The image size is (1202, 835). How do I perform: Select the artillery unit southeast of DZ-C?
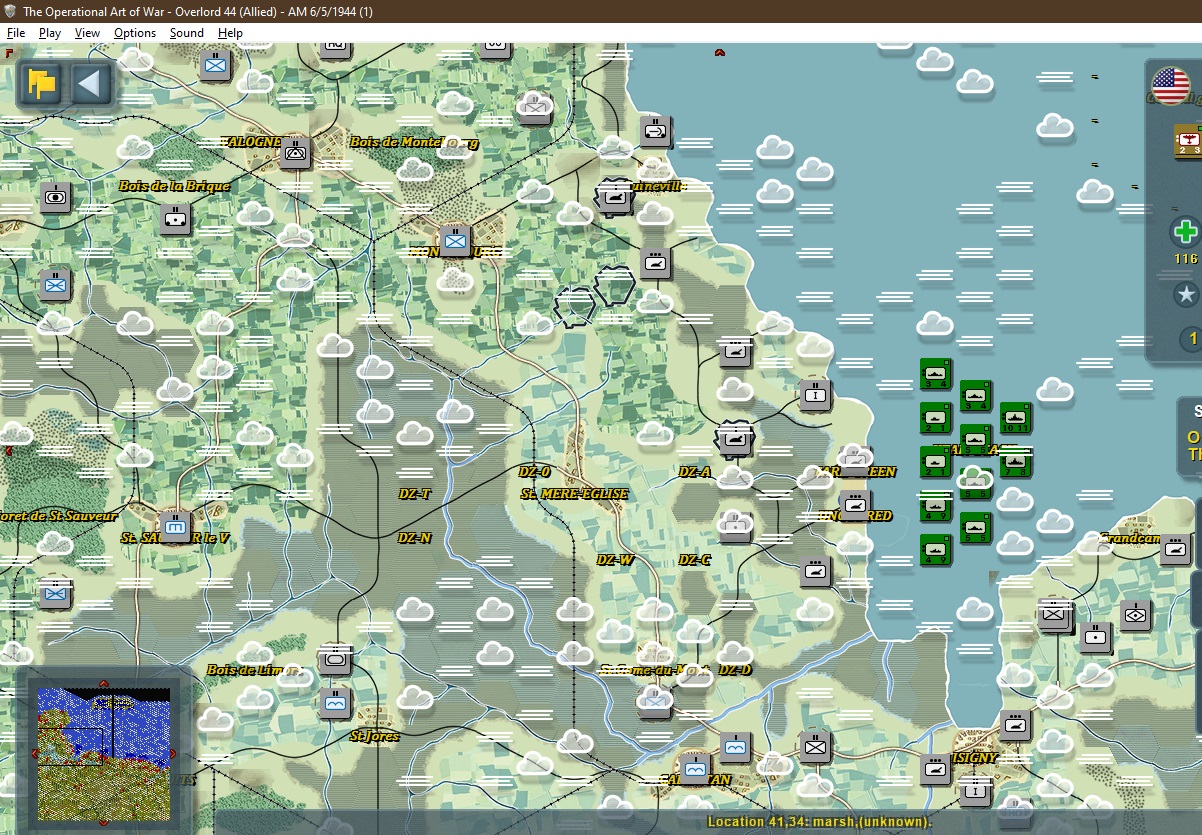pos(815,570)
